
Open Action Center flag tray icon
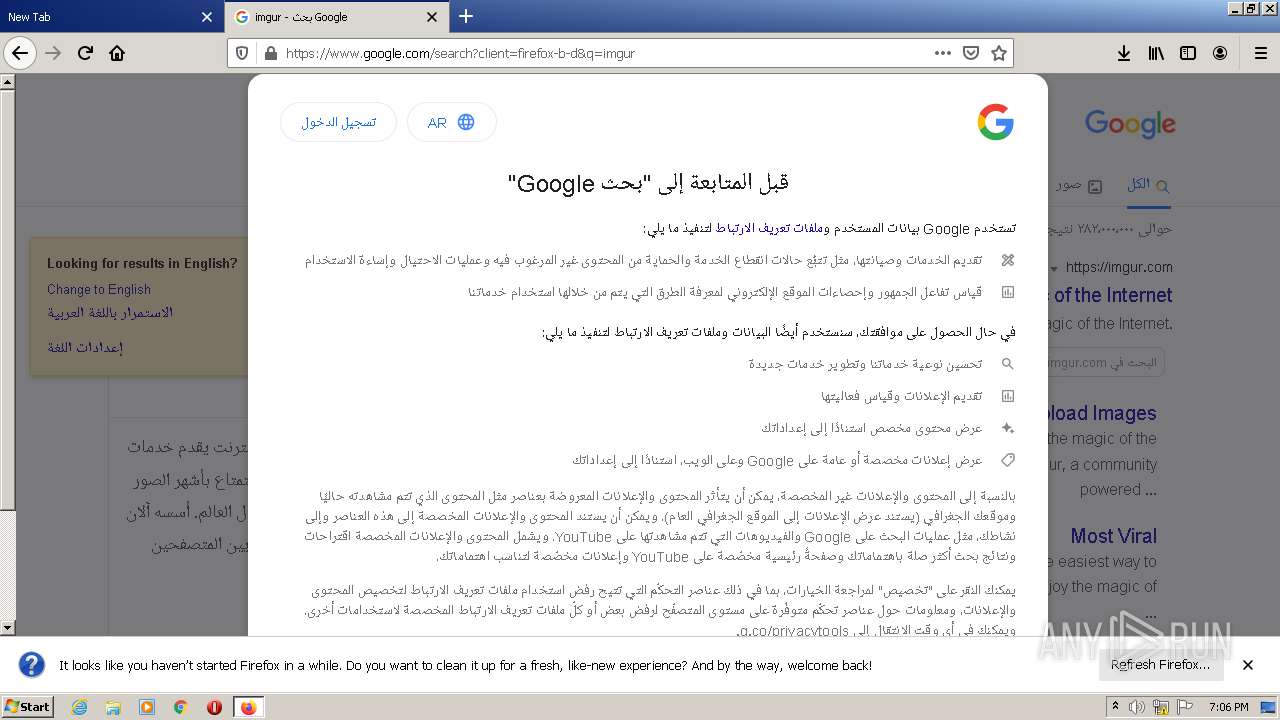[x=1186, y=707]
